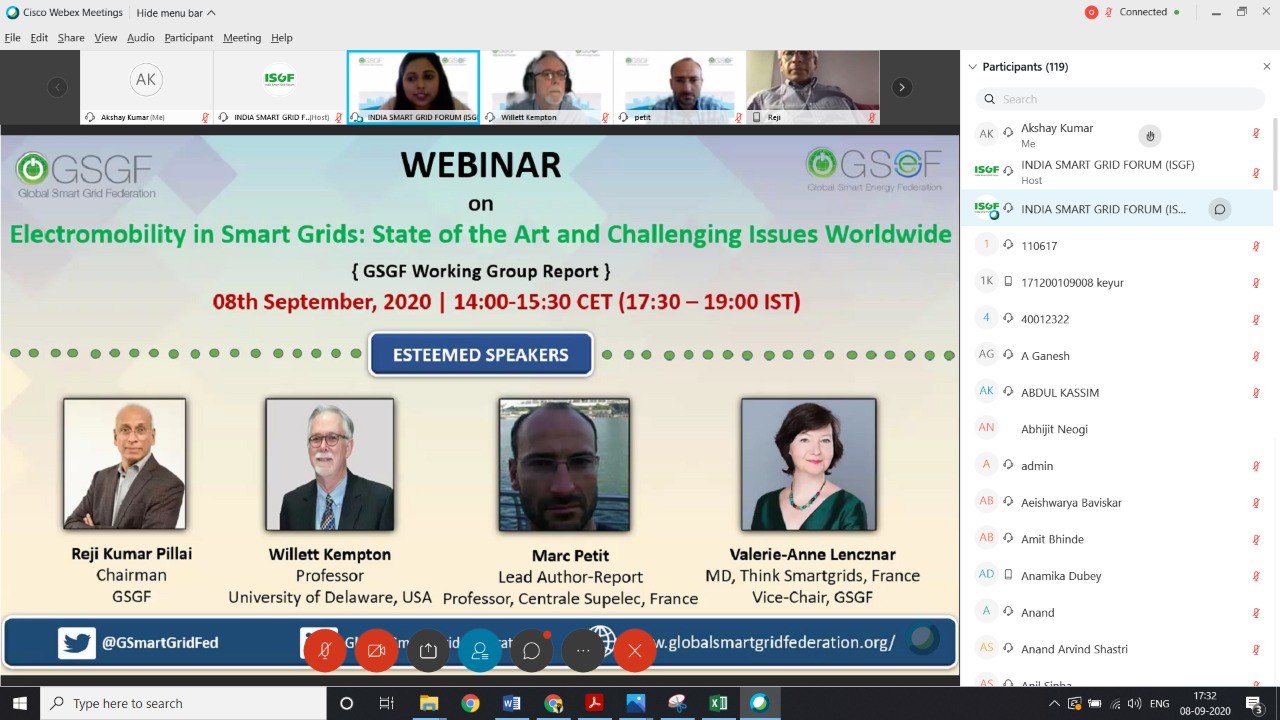Leave meeting with the red X button

[x=635, y=651]
